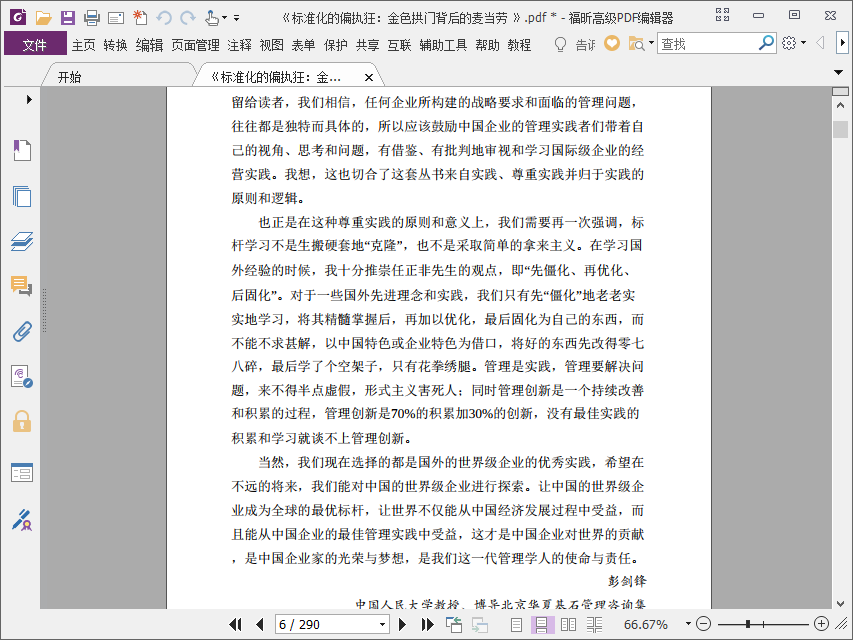Go to the next page
853x640 pixels.
pyautogui.click(x=403, y=624)
